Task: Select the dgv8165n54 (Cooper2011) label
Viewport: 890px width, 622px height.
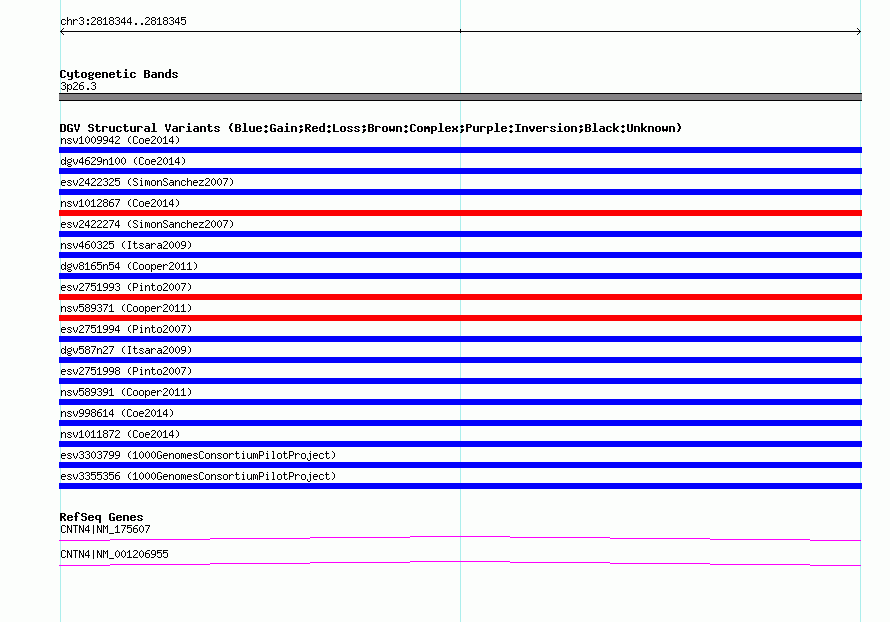Action: [x=129, y=266]
